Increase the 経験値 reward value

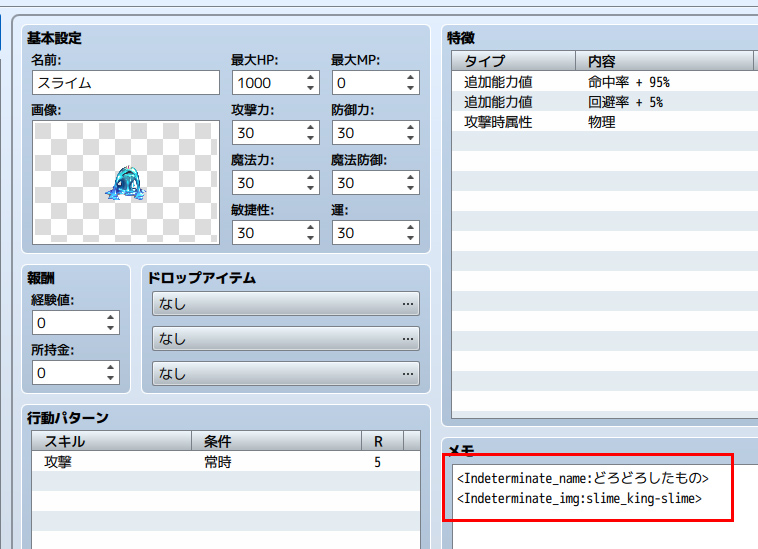(x=110, y=317)
